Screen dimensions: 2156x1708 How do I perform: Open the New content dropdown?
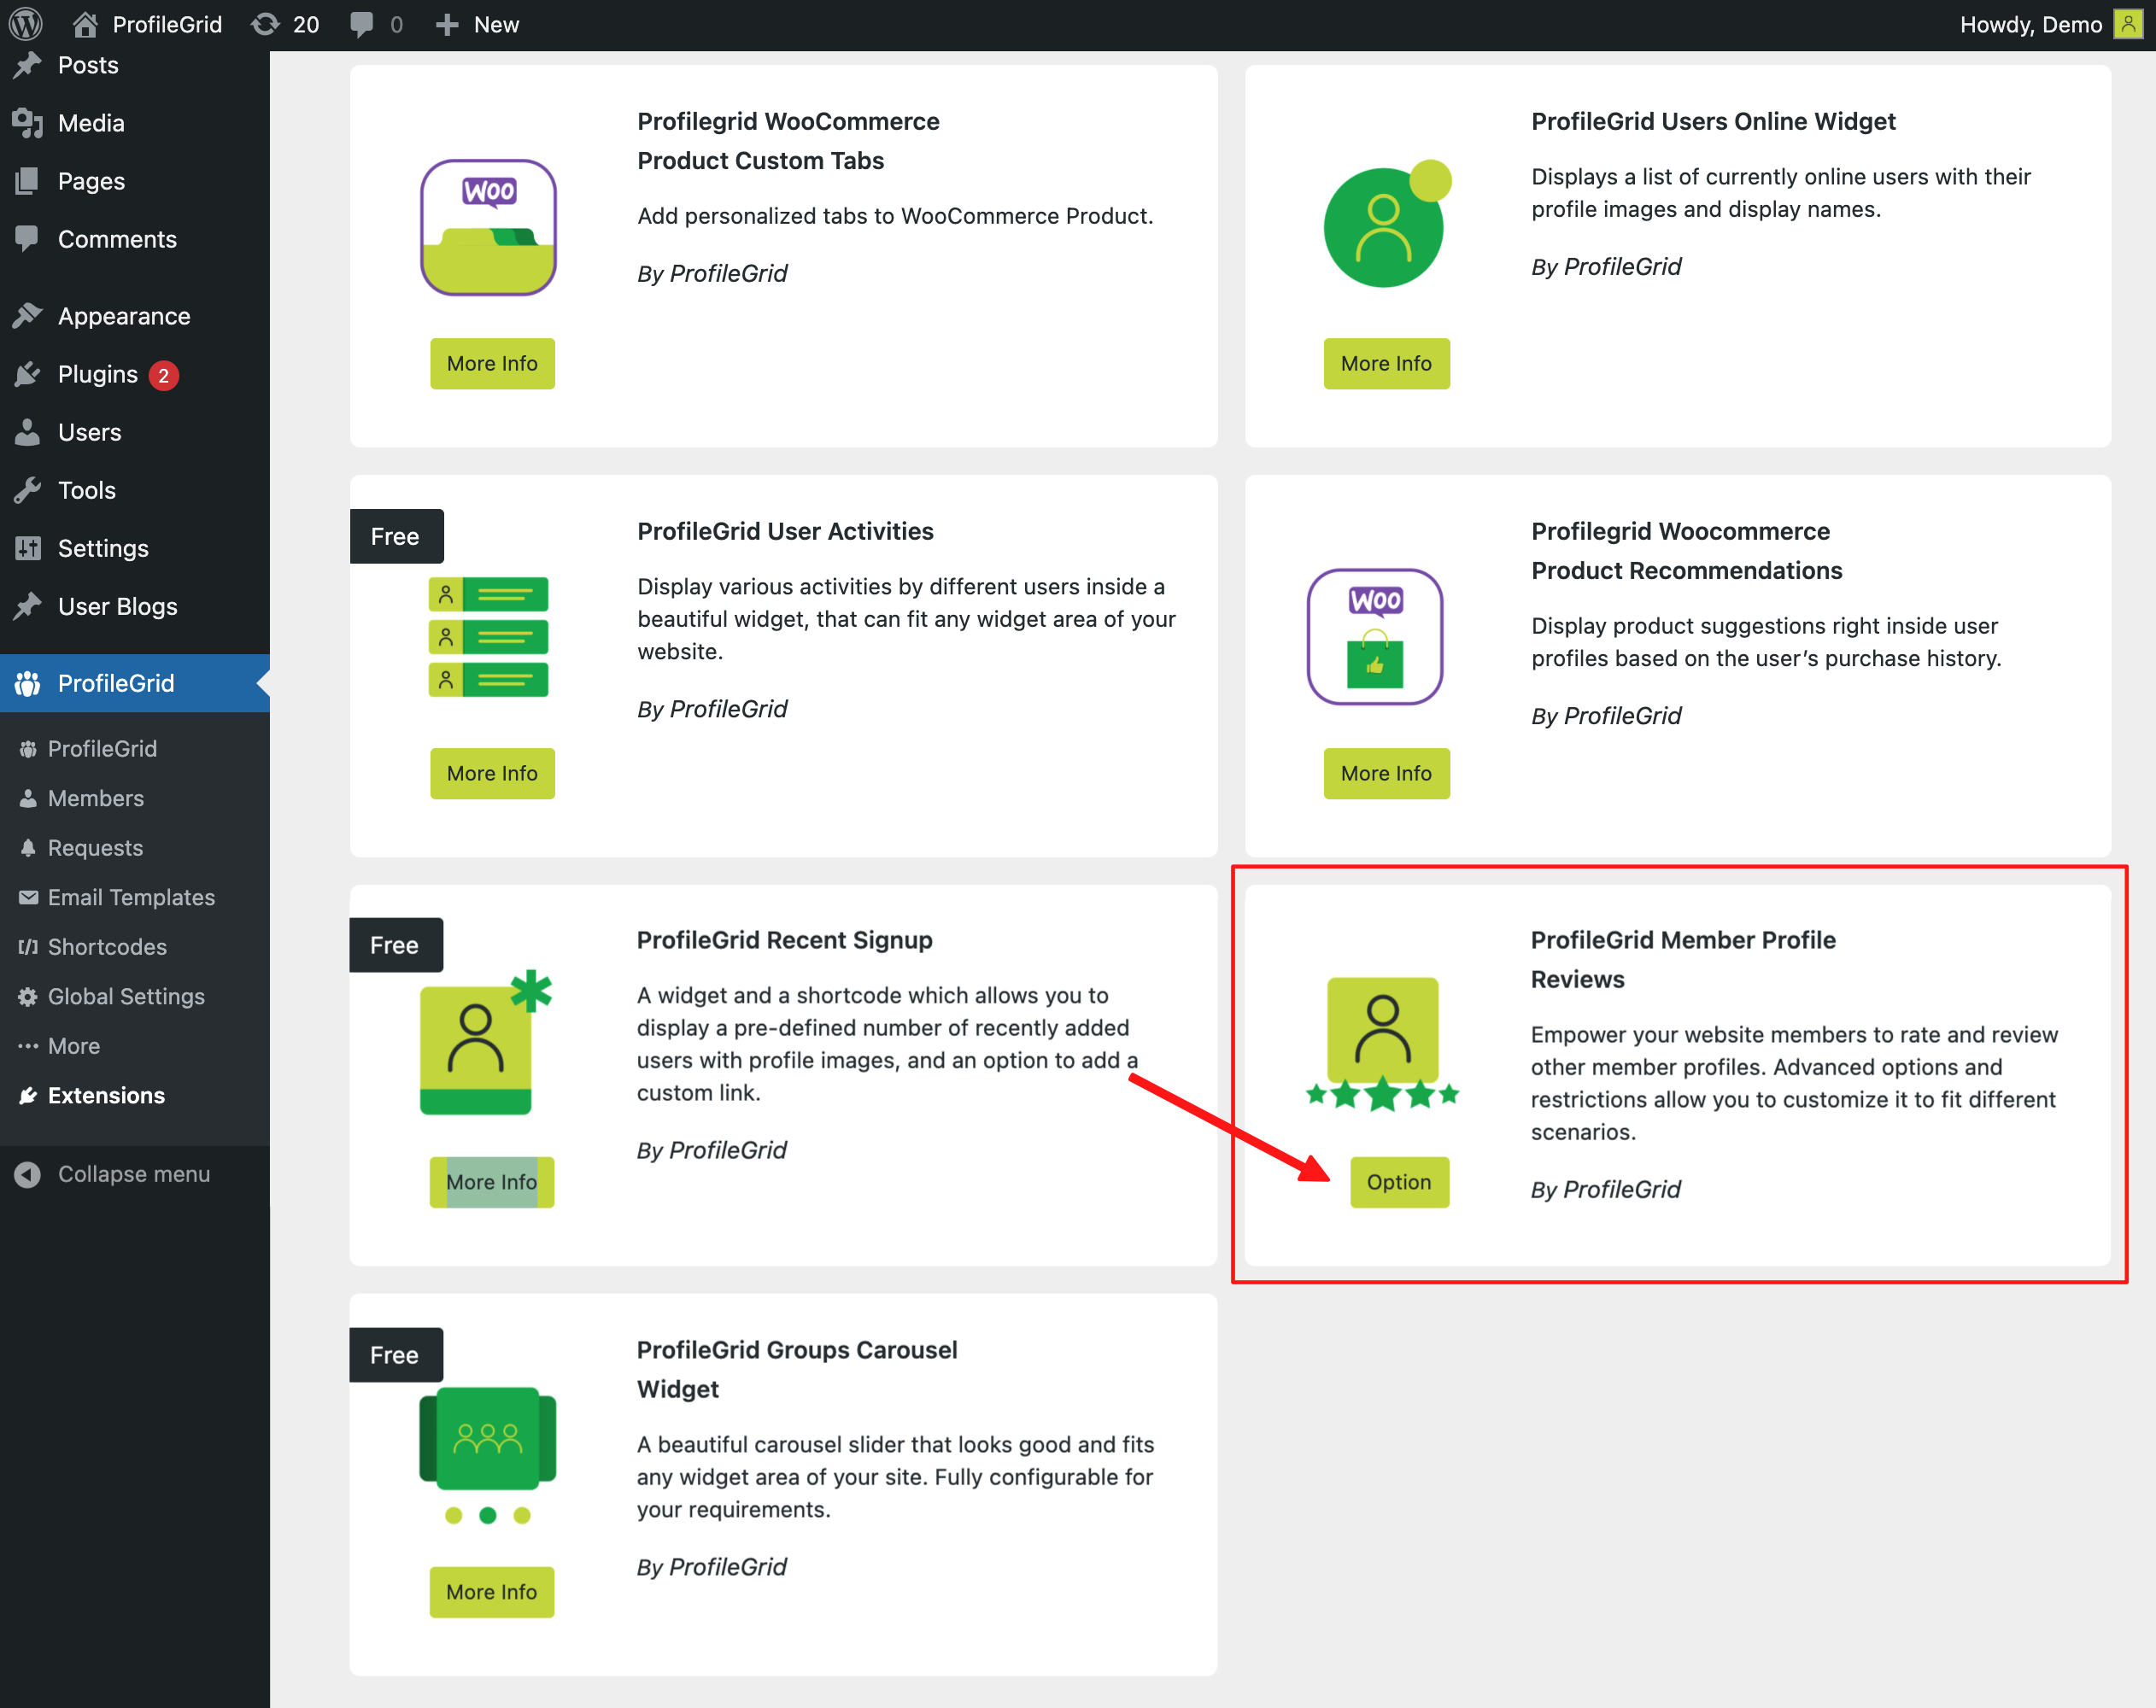point(478,24)
